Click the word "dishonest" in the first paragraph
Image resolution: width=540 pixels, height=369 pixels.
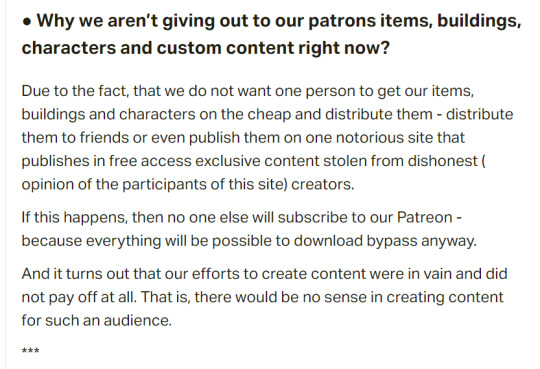[443, 161]
